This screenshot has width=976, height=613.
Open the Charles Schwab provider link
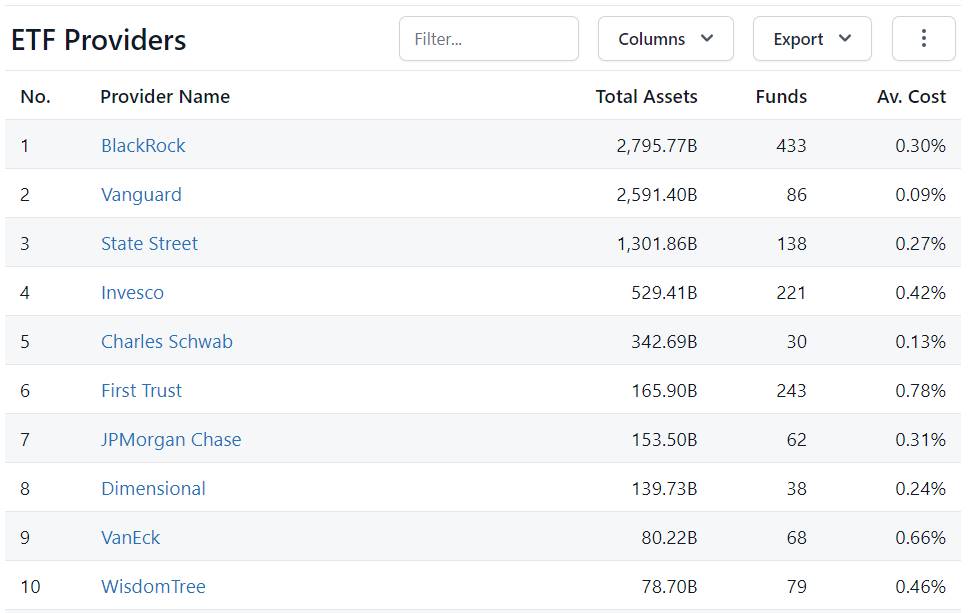[167, 342]
